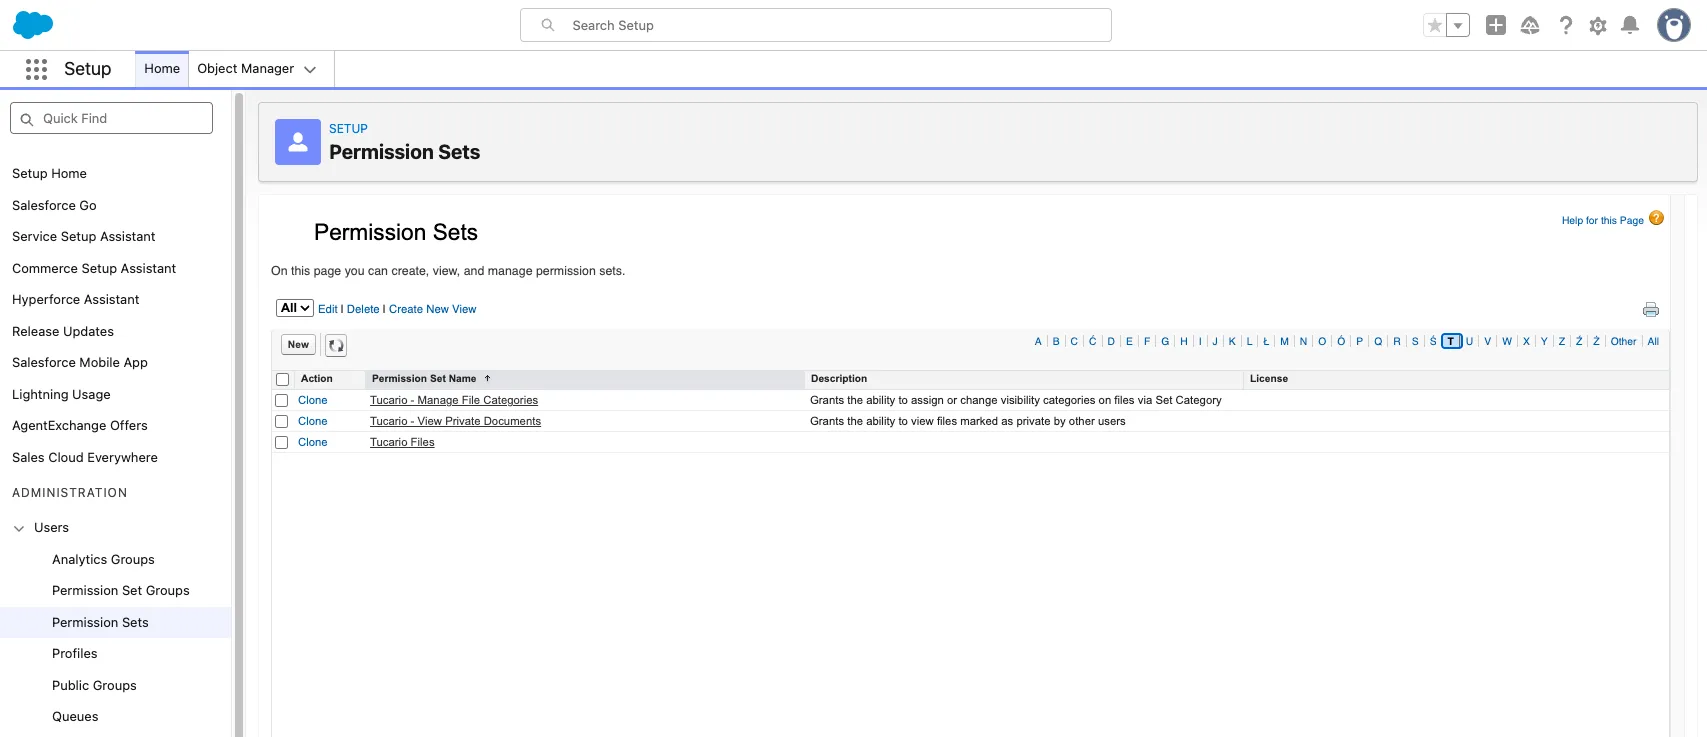Sort by the License column header
This screenshot has height=737, width=1707.
pos(1269,379)
